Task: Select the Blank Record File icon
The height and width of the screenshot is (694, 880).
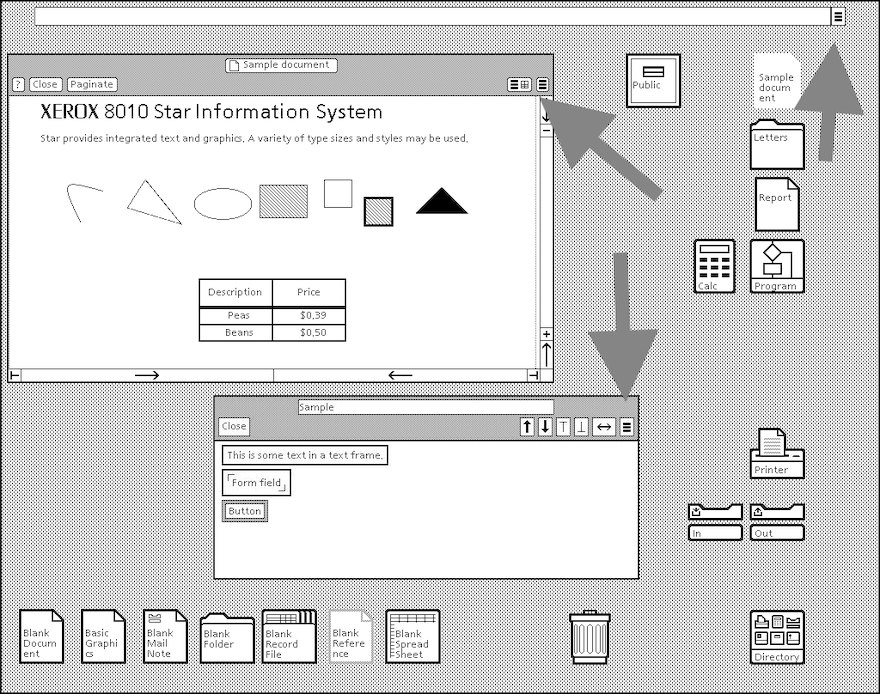Action: click(289, 637)
